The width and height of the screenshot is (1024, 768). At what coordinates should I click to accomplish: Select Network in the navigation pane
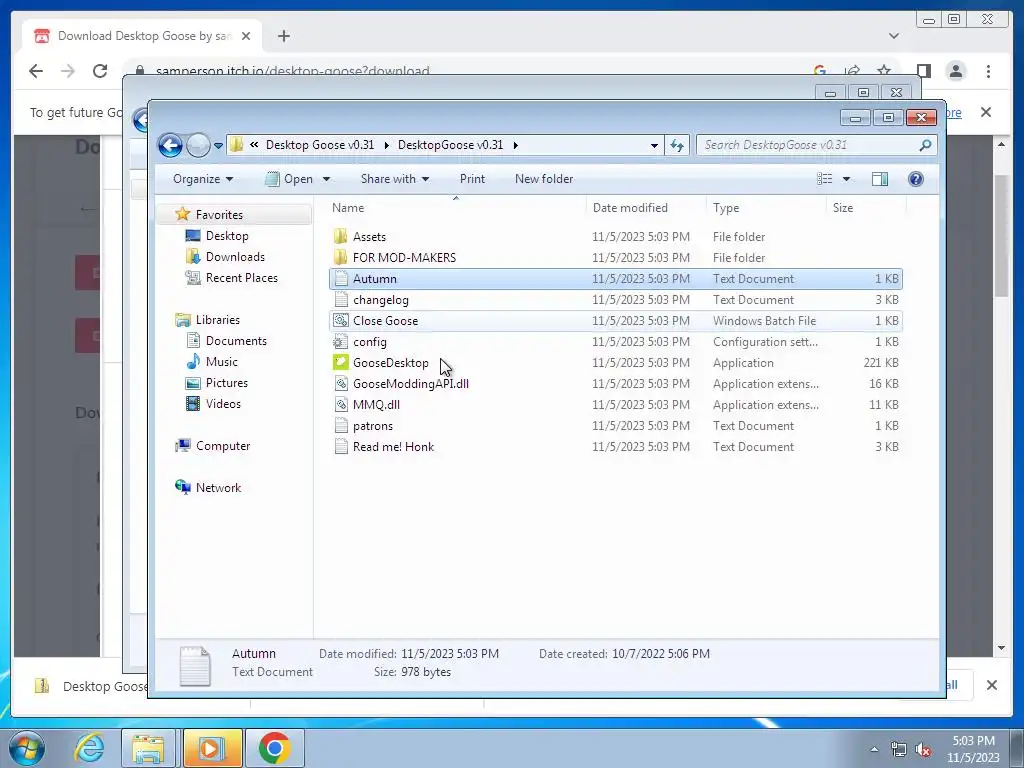(x=218, y=487)
